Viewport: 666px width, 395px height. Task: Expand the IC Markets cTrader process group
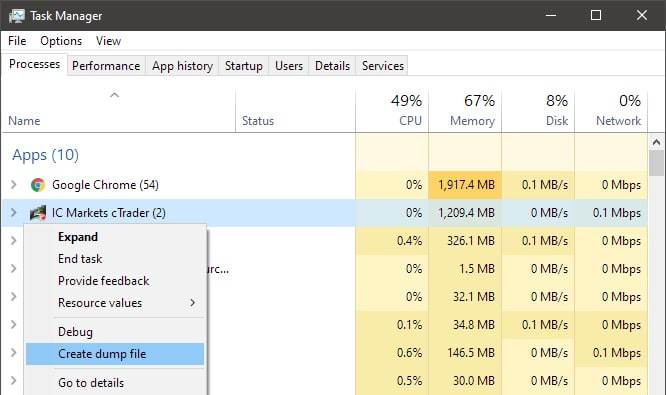pyautogui.click(x=14, y=213)
